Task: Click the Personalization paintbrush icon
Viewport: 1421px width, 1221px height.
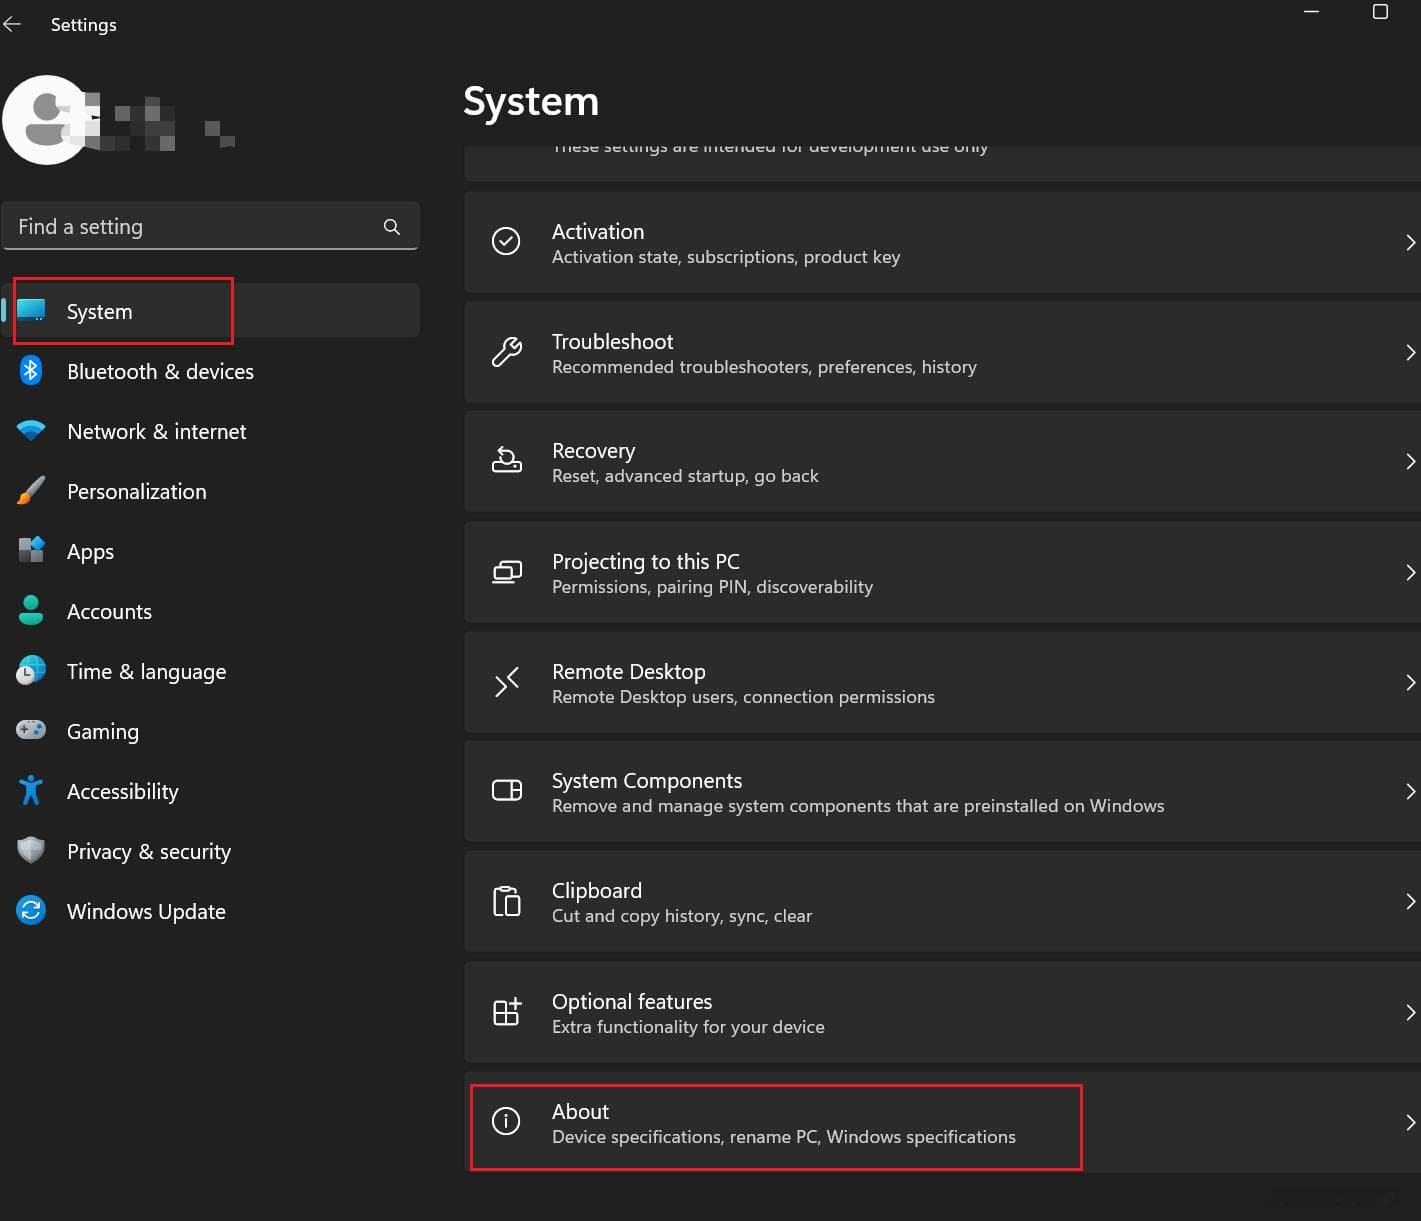Action: point(31,491)
